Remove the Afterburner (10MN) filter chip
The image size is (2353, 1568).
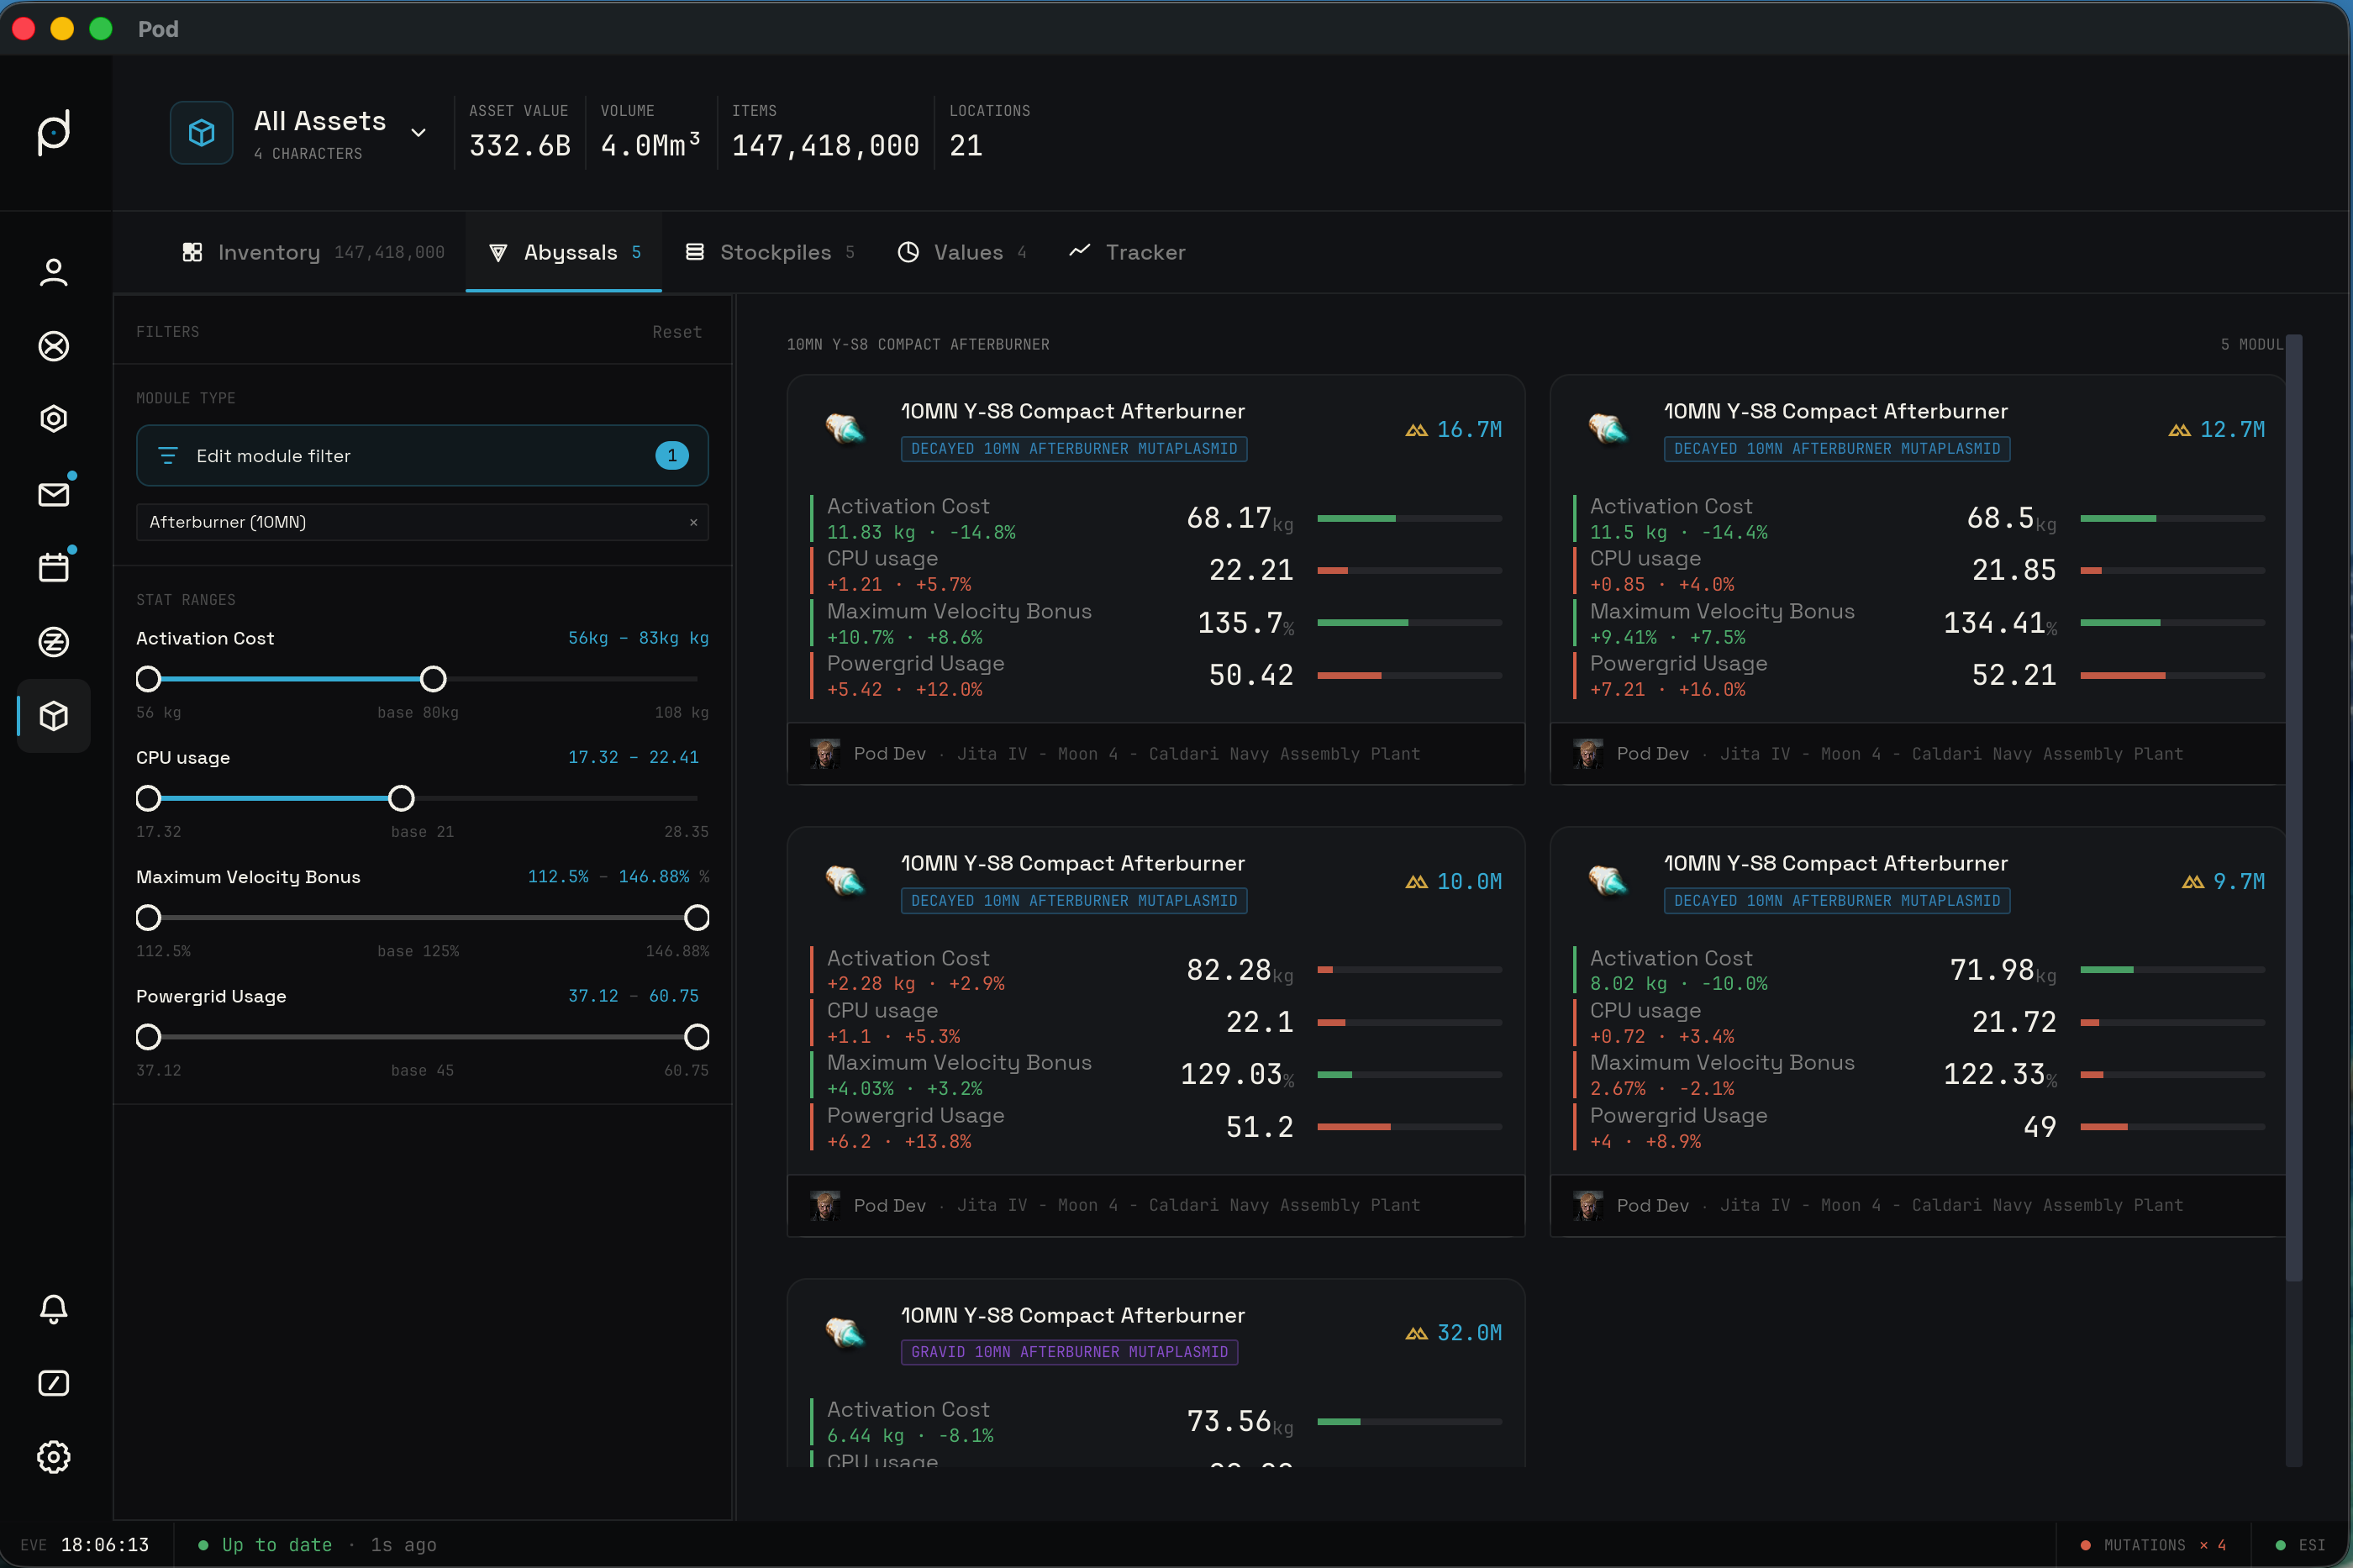(x=694, y=522)
